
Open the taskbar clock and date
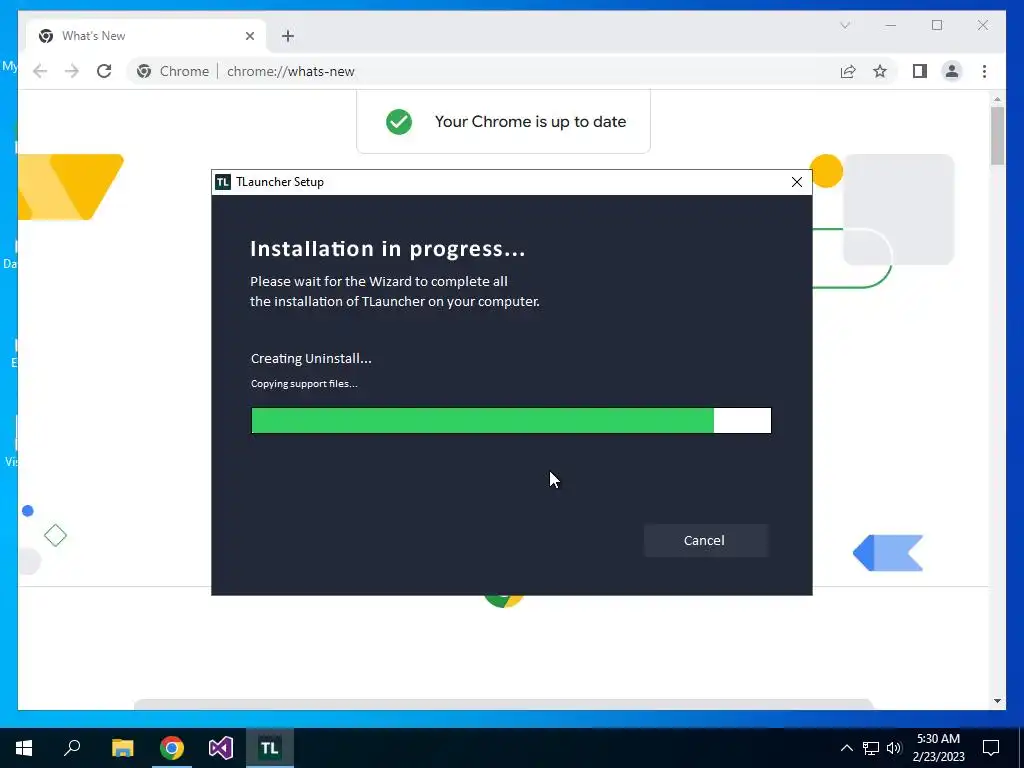(938, 748)
